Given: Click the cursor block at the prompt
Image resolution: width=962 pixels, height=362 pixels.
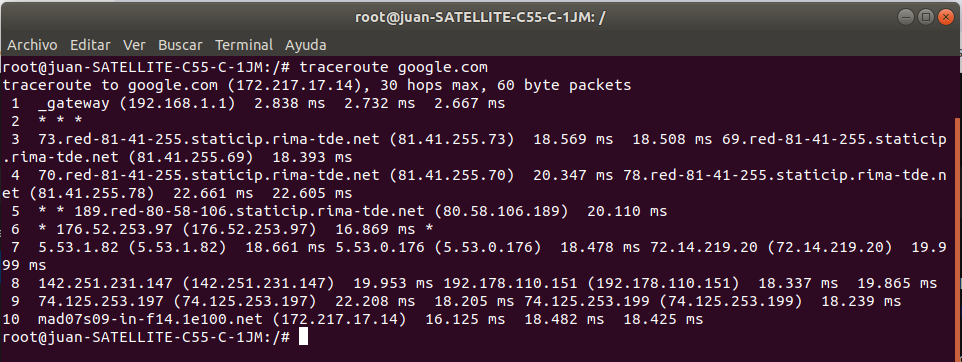Looking at the screenshot, I should [x=303, y=337].
